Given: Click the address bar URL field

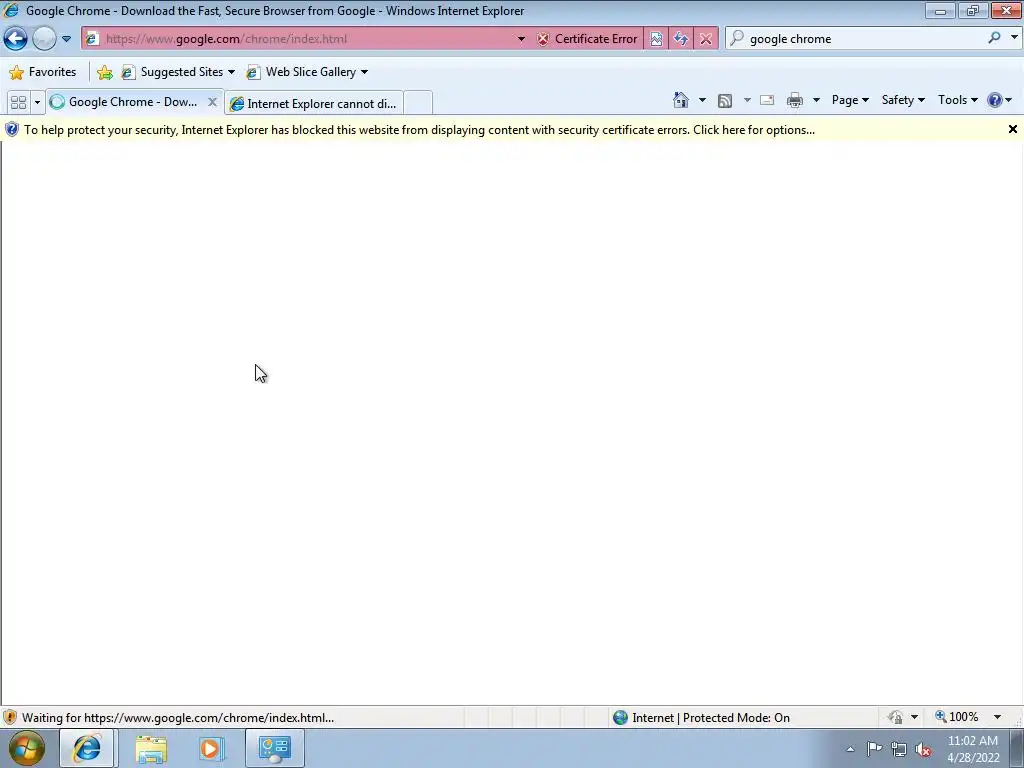Looking at the screenshot, I should [307, 39].
